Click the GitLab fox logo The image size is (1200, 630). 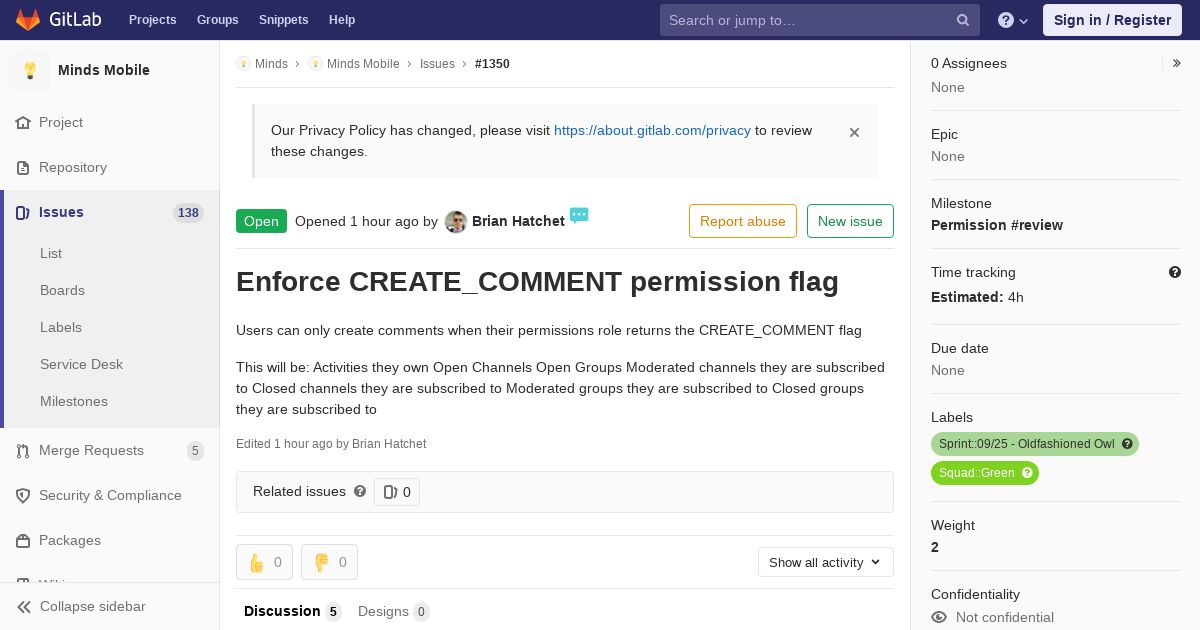click(28, 19)
